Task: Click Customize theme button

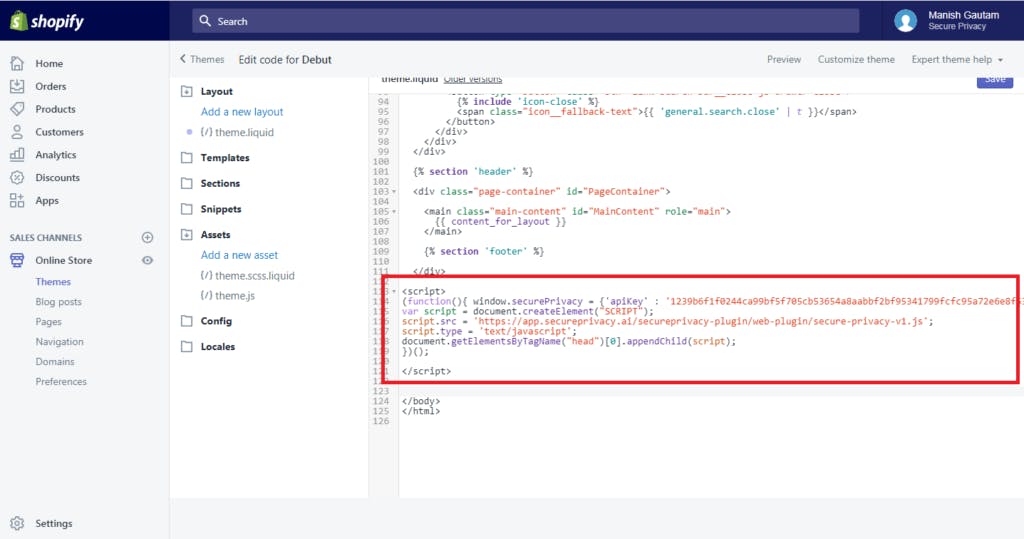Action: [856, 59]
